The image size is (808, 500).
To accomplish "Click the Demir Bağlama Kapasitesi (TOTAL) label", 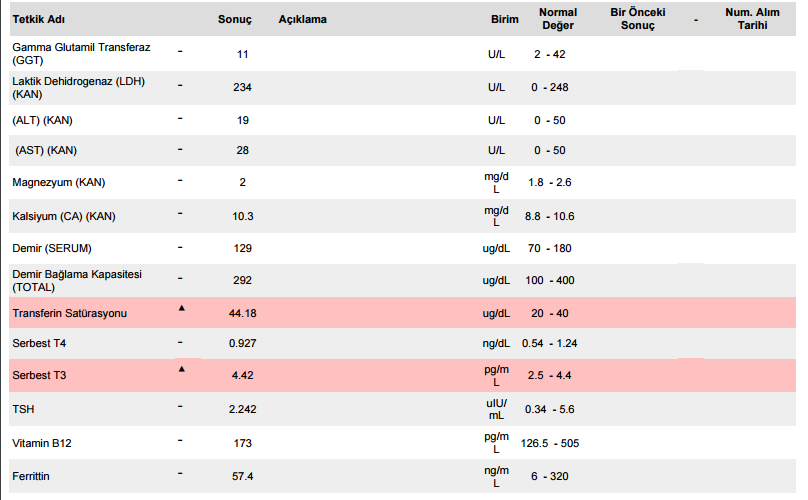I will pyautogui.click(x=77, y=280).
